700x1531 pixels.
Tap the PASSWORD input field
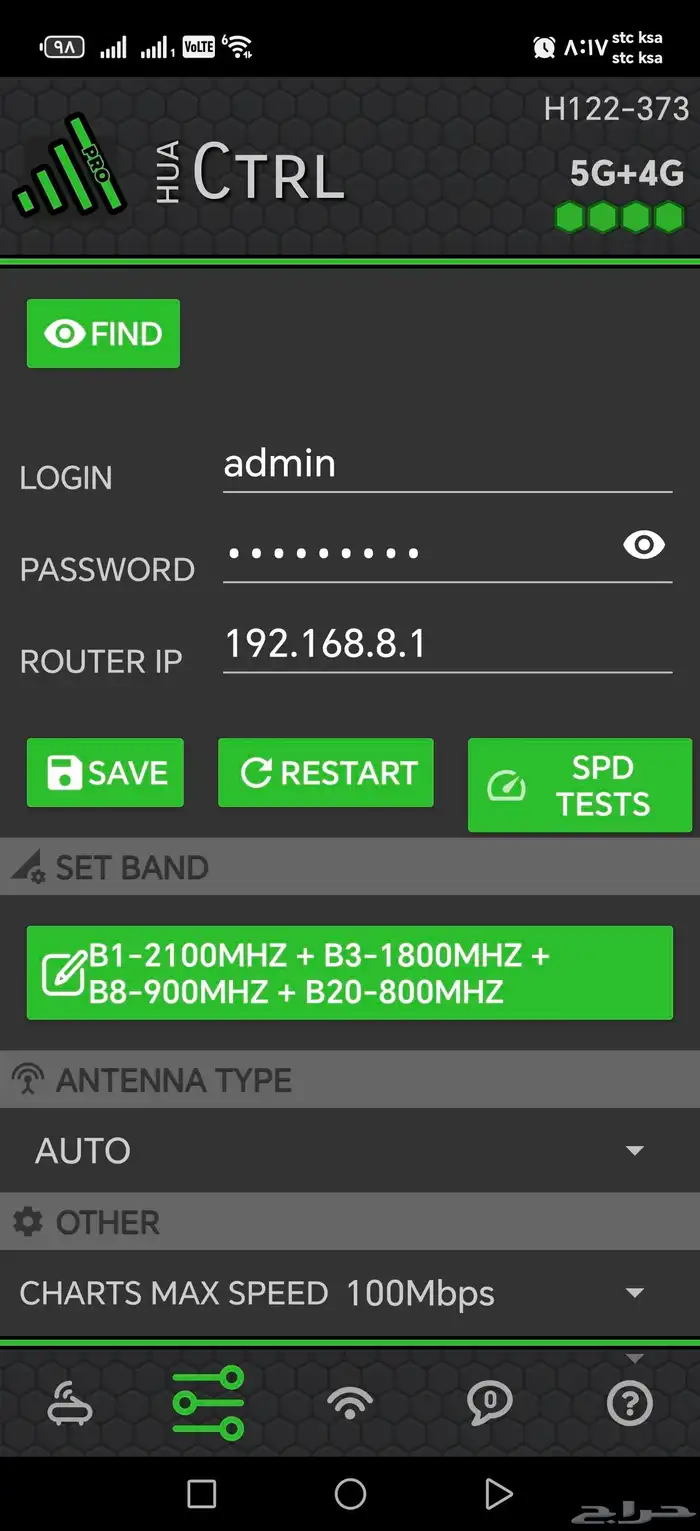pyautogui.click(x=420, y=552)
